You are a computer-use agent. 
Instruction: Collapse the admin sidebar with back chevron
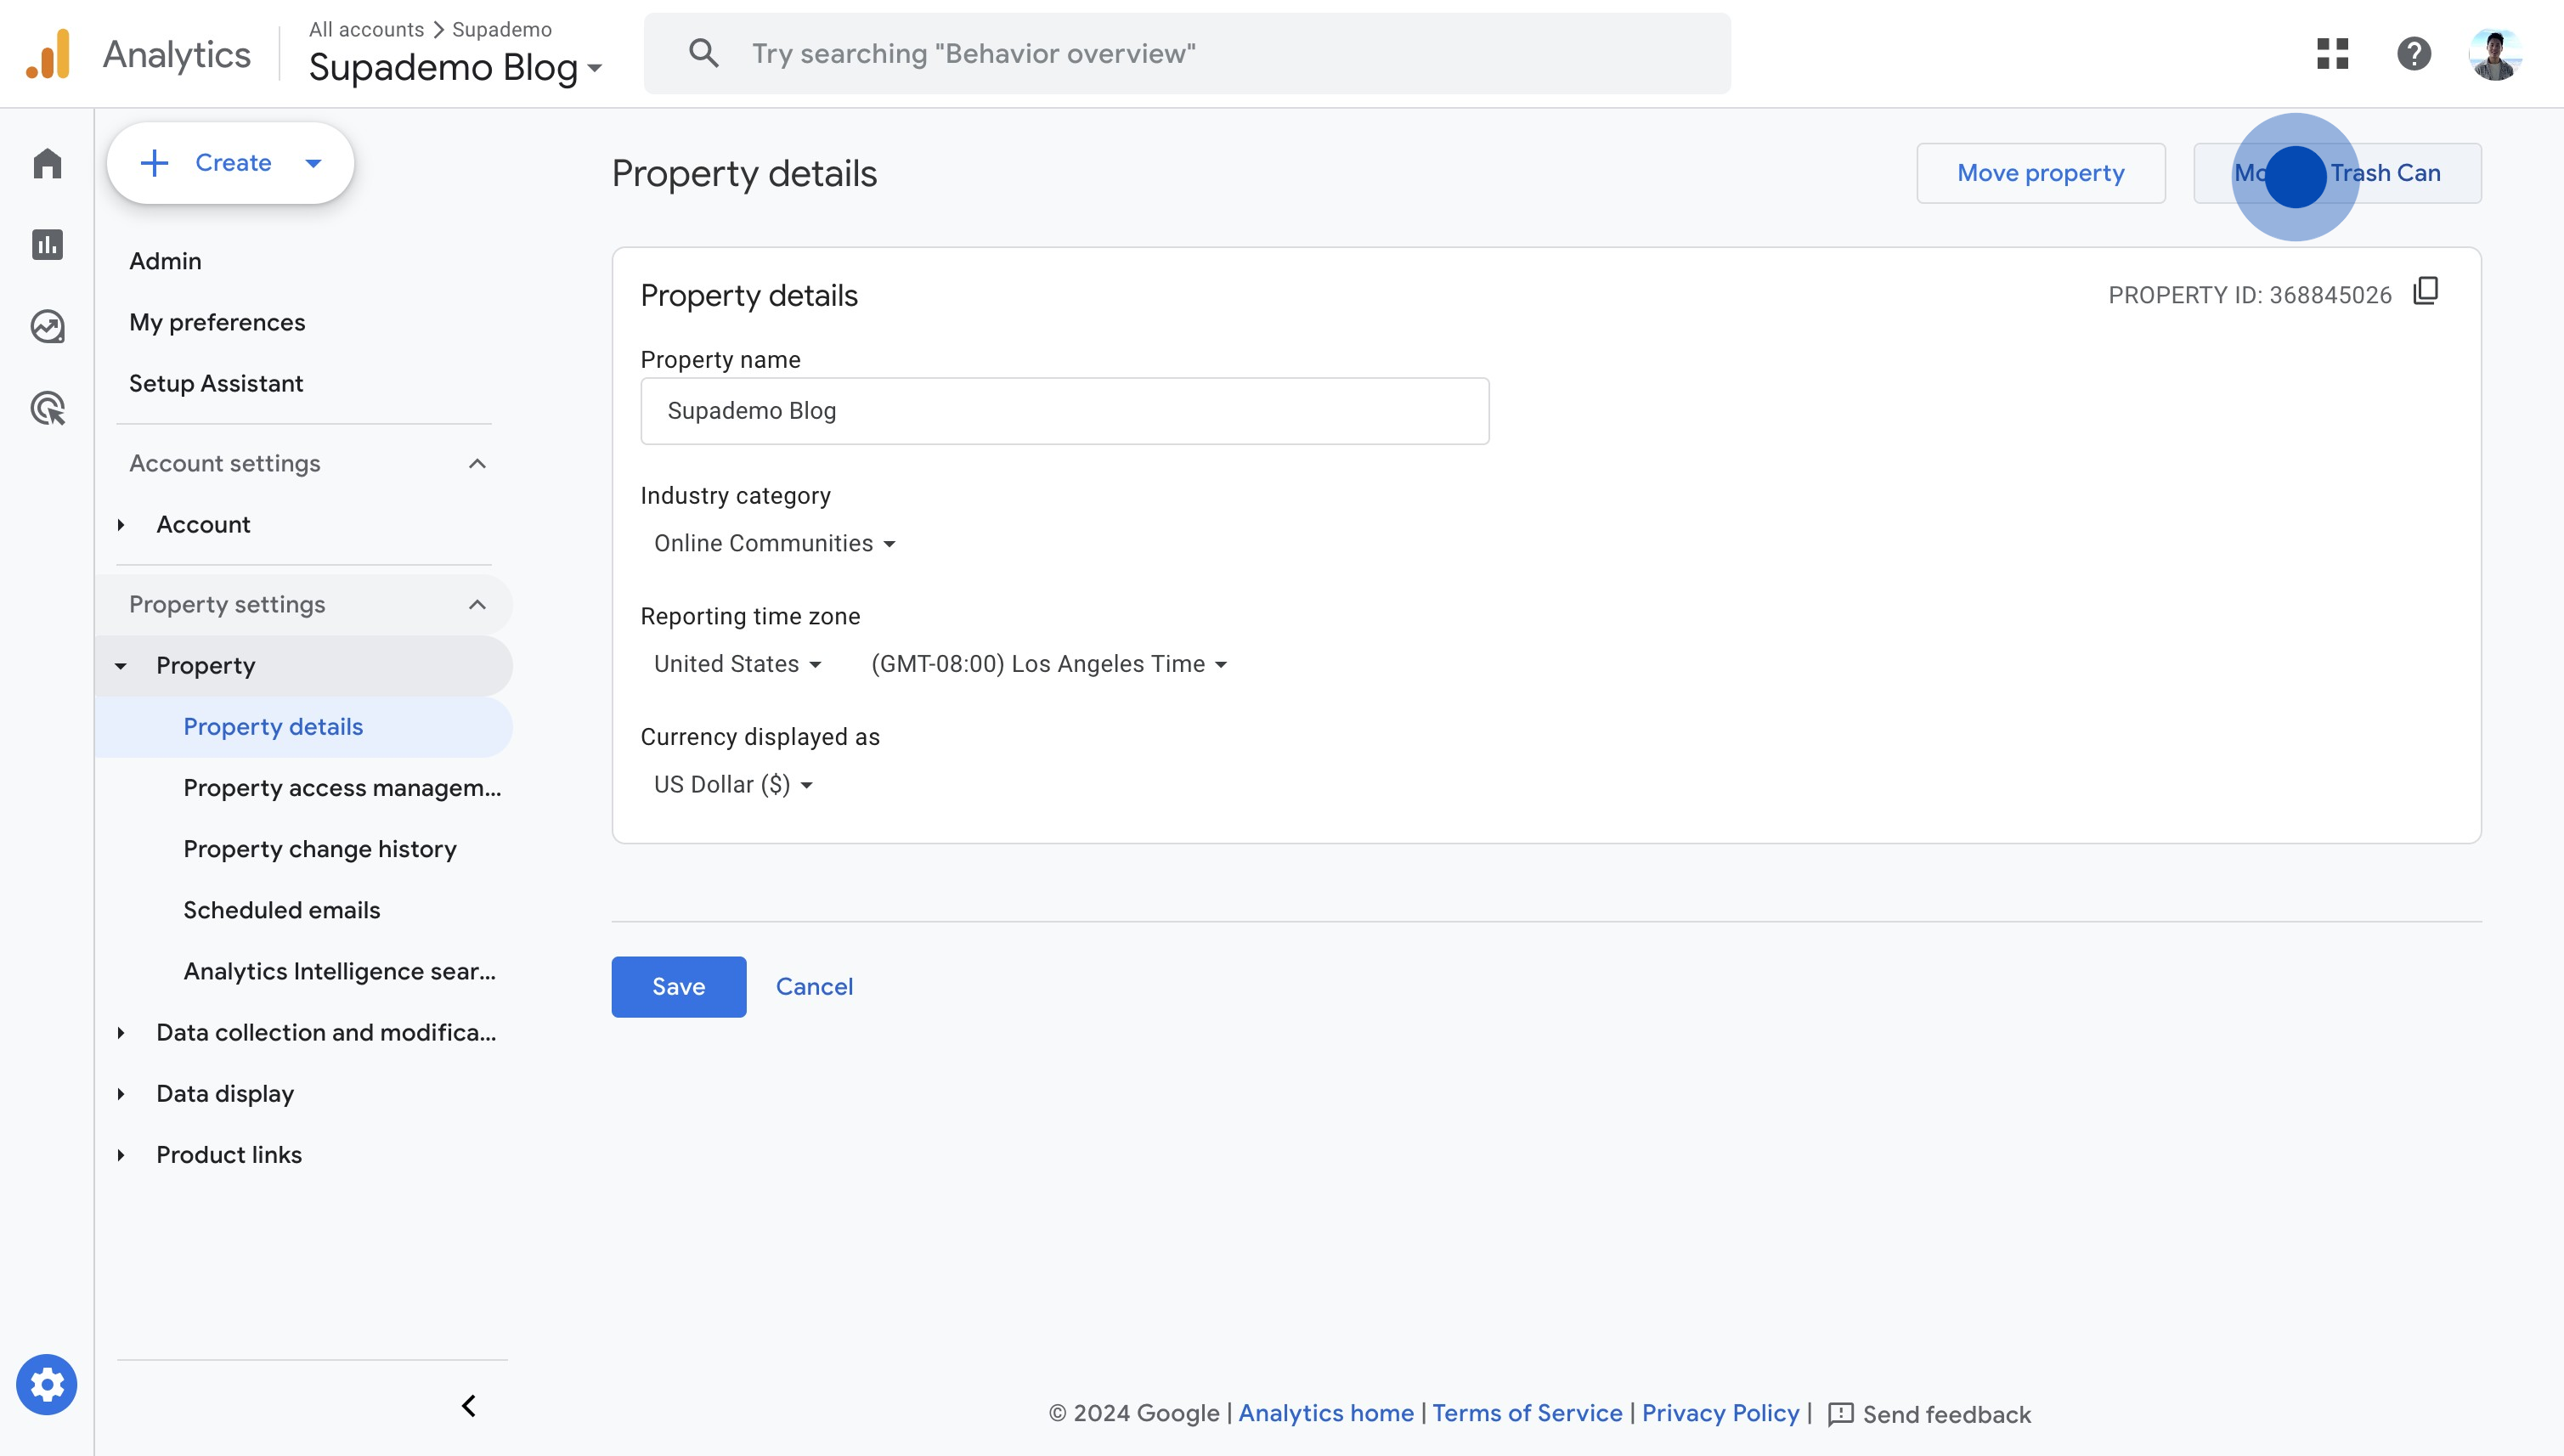(468, 1406)
